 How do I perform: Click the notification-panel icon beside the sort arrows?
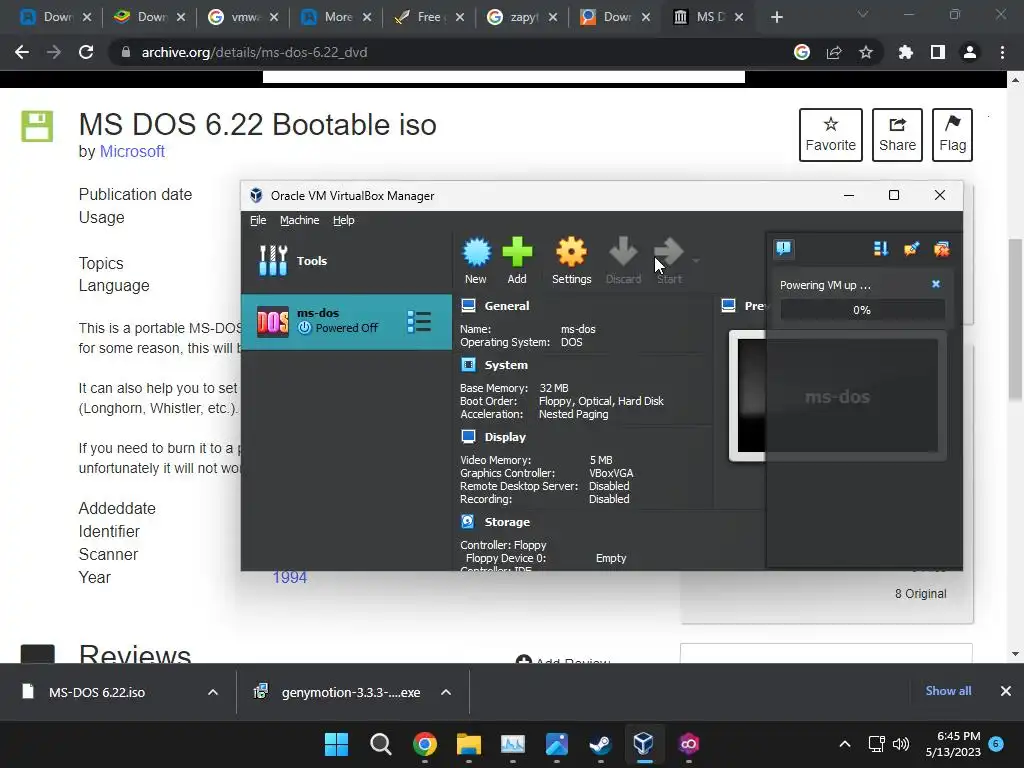(x=911, y=248)
